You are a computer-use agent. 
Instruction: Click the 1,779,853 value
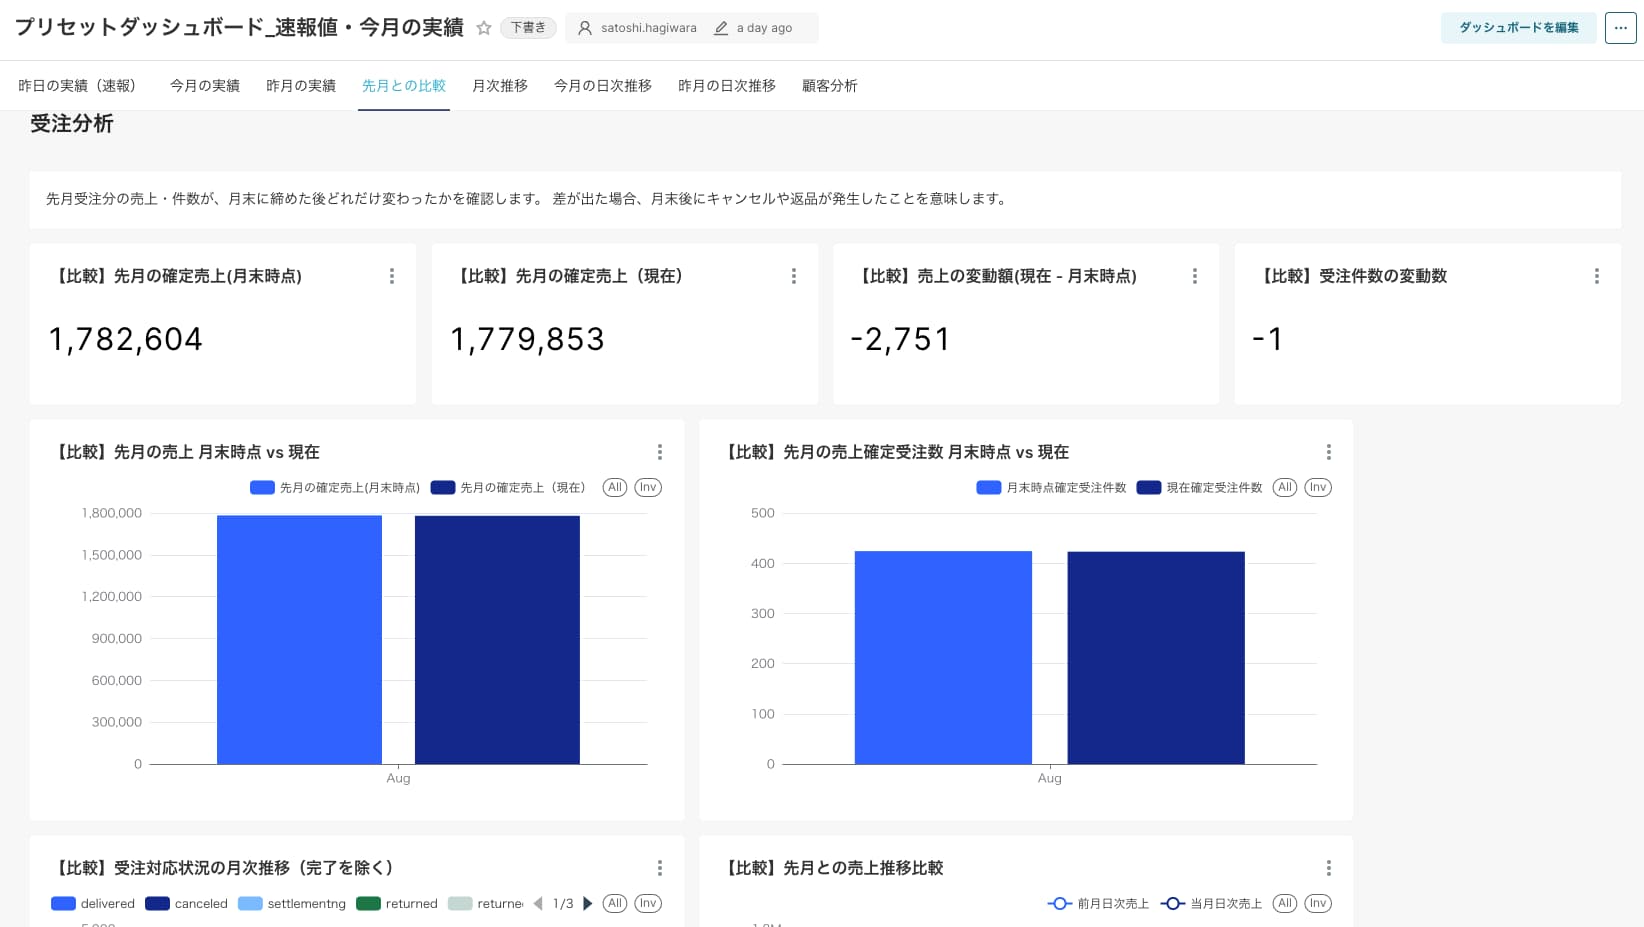tap(528, 340)
